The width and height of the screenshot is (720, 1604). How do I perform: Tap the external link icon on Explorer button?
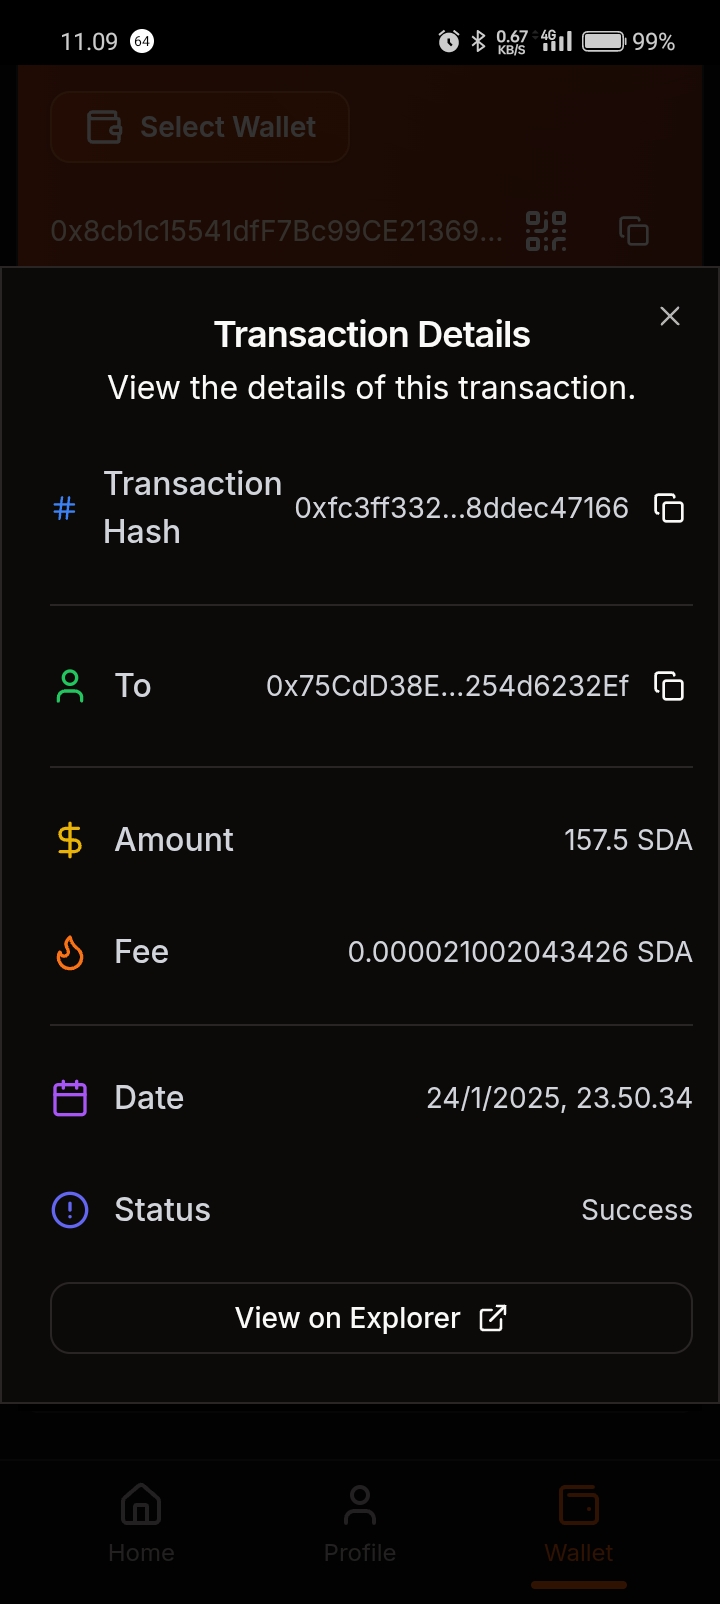[x=493, y=1318]
